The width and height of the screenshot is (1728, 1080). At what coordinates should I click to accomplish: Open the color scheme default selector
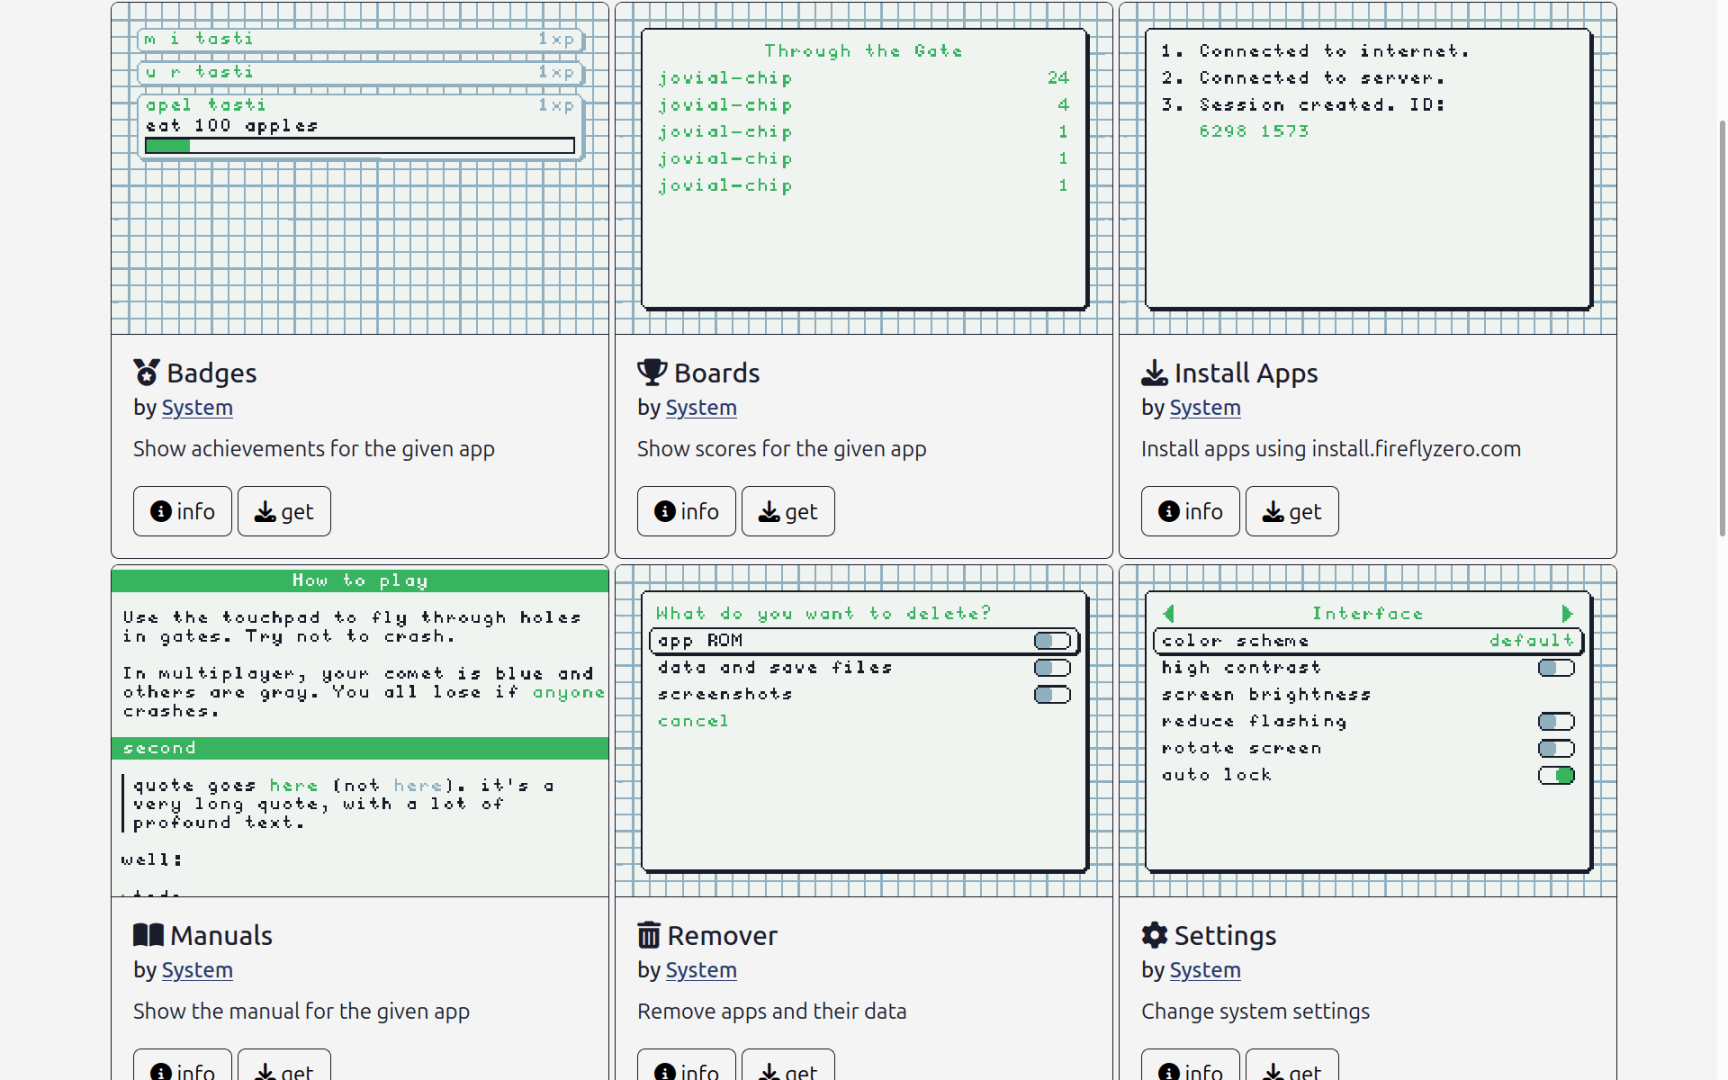coord(1531,641)
